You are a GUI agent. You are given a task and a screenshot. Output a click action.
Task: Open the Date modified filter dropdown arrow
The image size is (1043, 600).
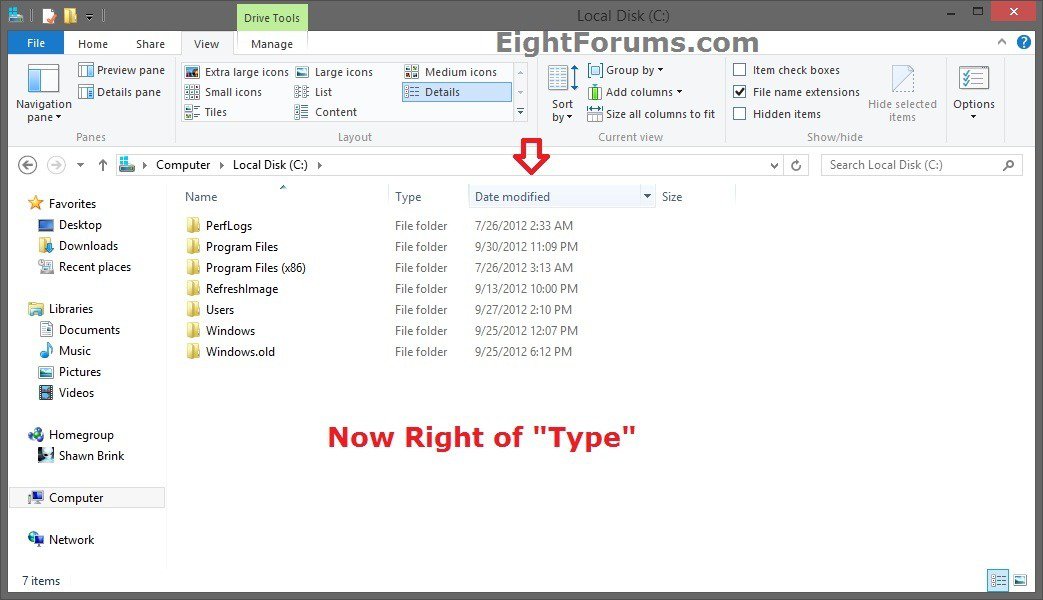point(647,196)
